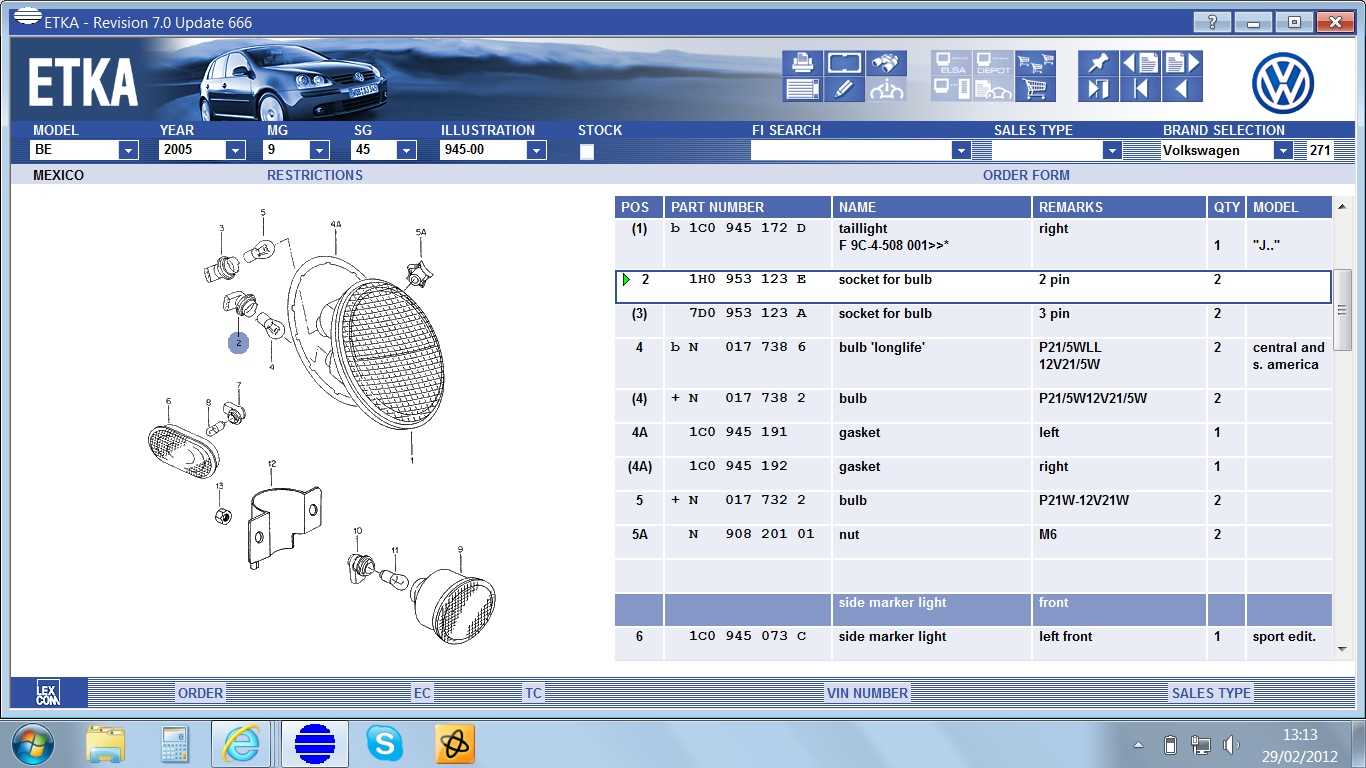Image resolution: width=1366 pixels, height=768 pixels.
Task: Open the SG subgroup dropdown
Action: tap(406, 151)
